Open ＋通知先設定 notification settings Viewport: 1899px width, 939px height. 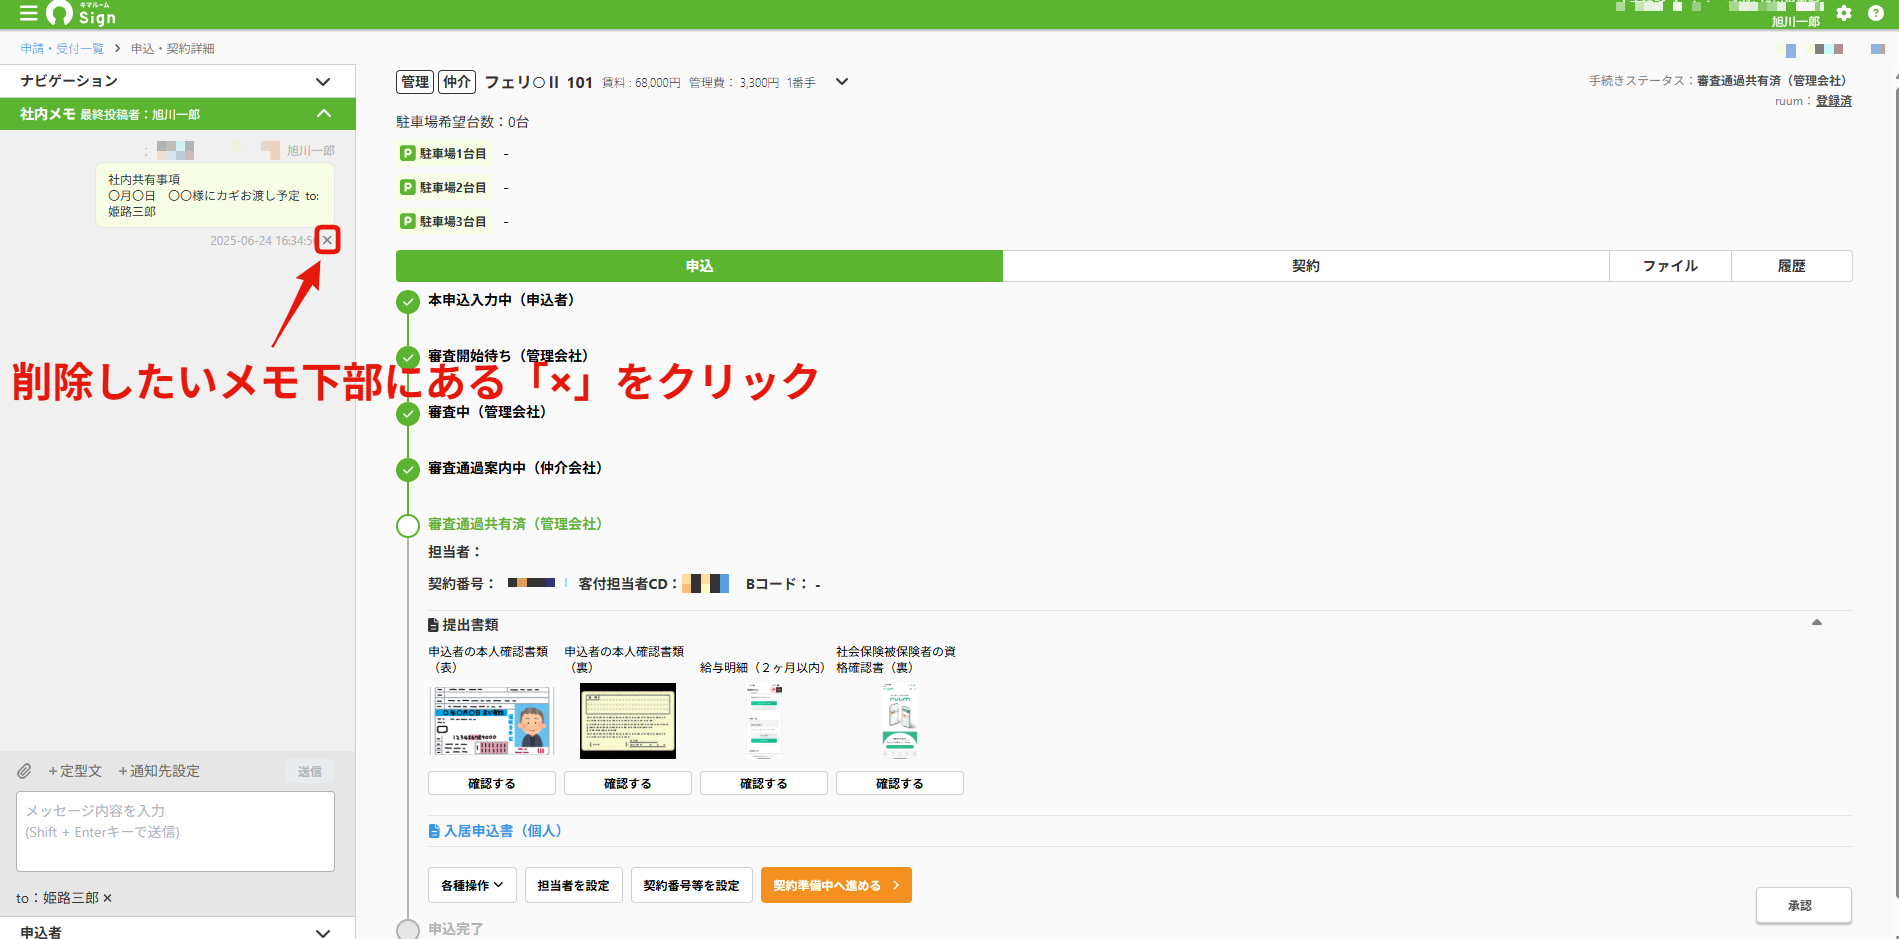158,771
